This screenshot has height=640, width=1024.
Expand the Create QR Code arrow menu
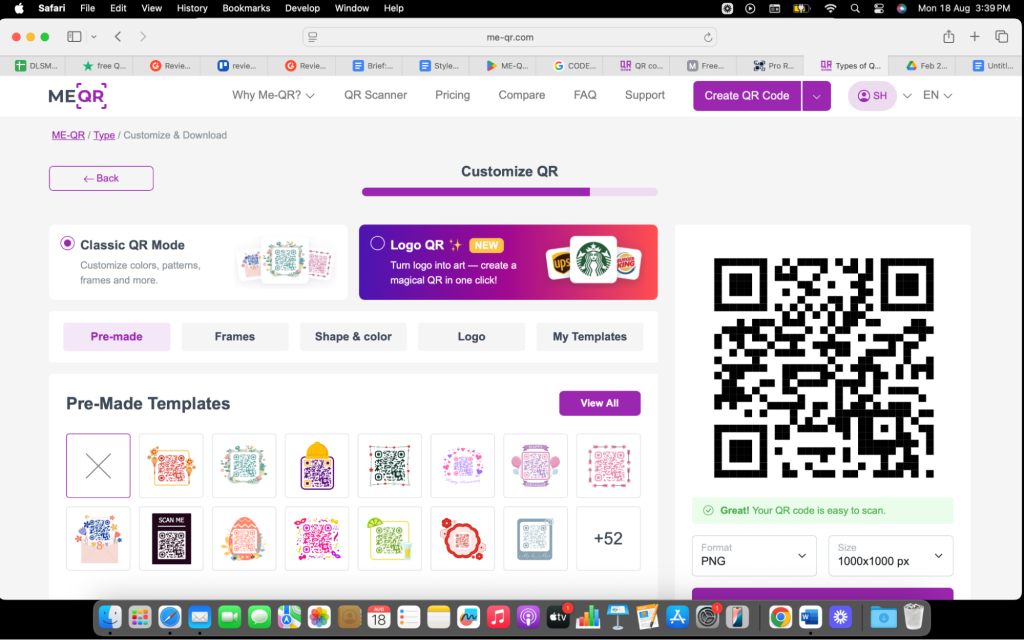coord(816,96)
